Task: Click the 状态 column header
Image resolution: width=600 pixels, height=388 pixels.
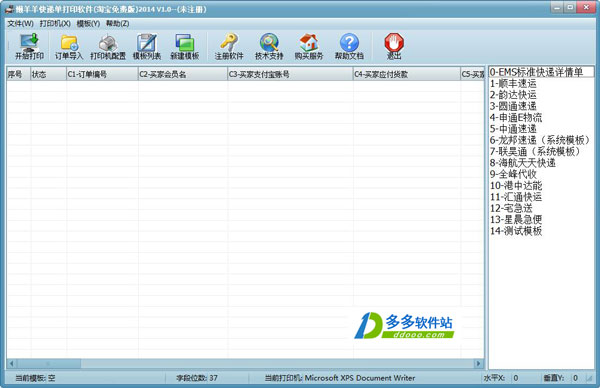Action: pos(48,74)
